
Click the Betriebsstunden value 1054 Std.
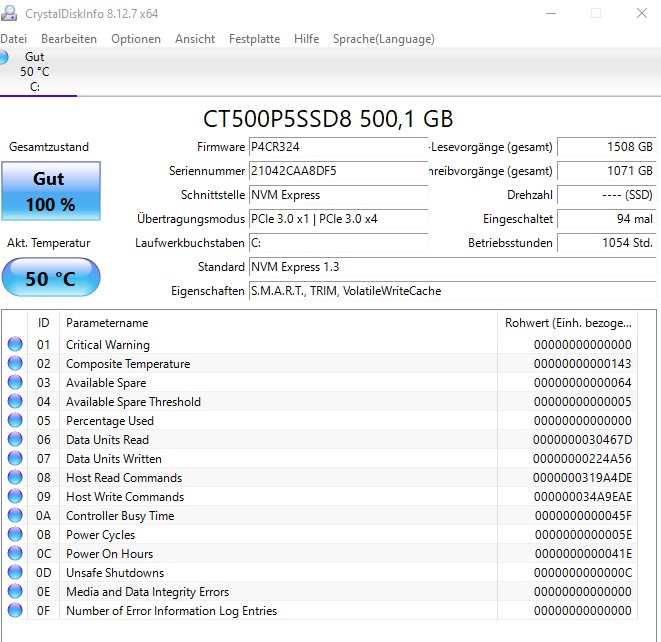606,243
